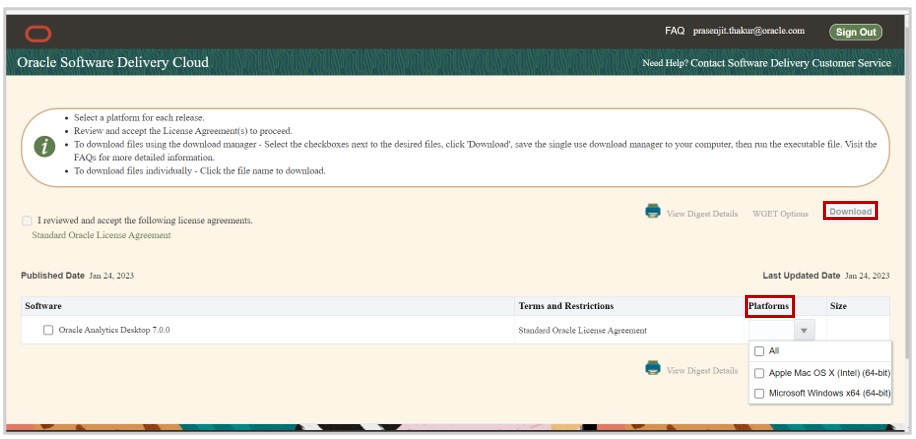Viewport: 916px width, 439px height.
Task: Open the Standard Oracle License Agreement link under the checkbox
Action: click(x=102, y=235)
